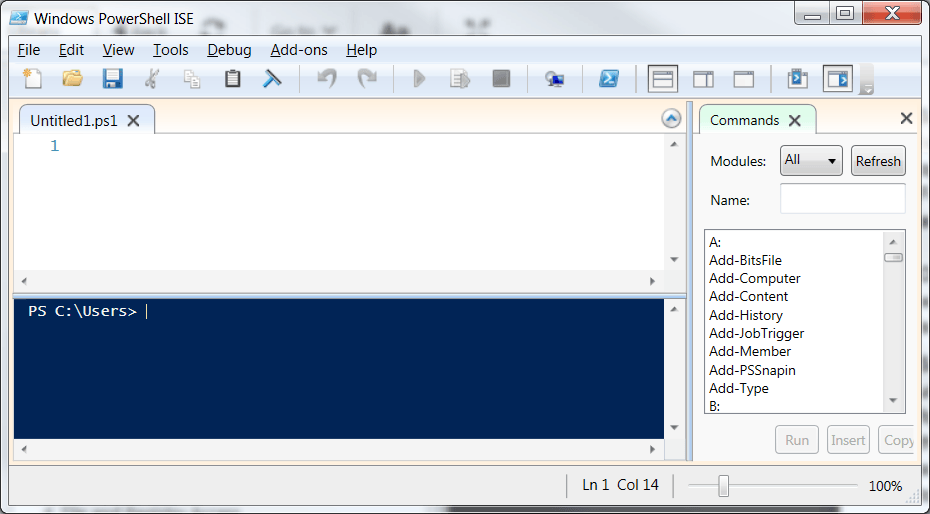Select Add-PSSnapin command
The height and width of the screenshot is (514, 930).
pos(752,370)
